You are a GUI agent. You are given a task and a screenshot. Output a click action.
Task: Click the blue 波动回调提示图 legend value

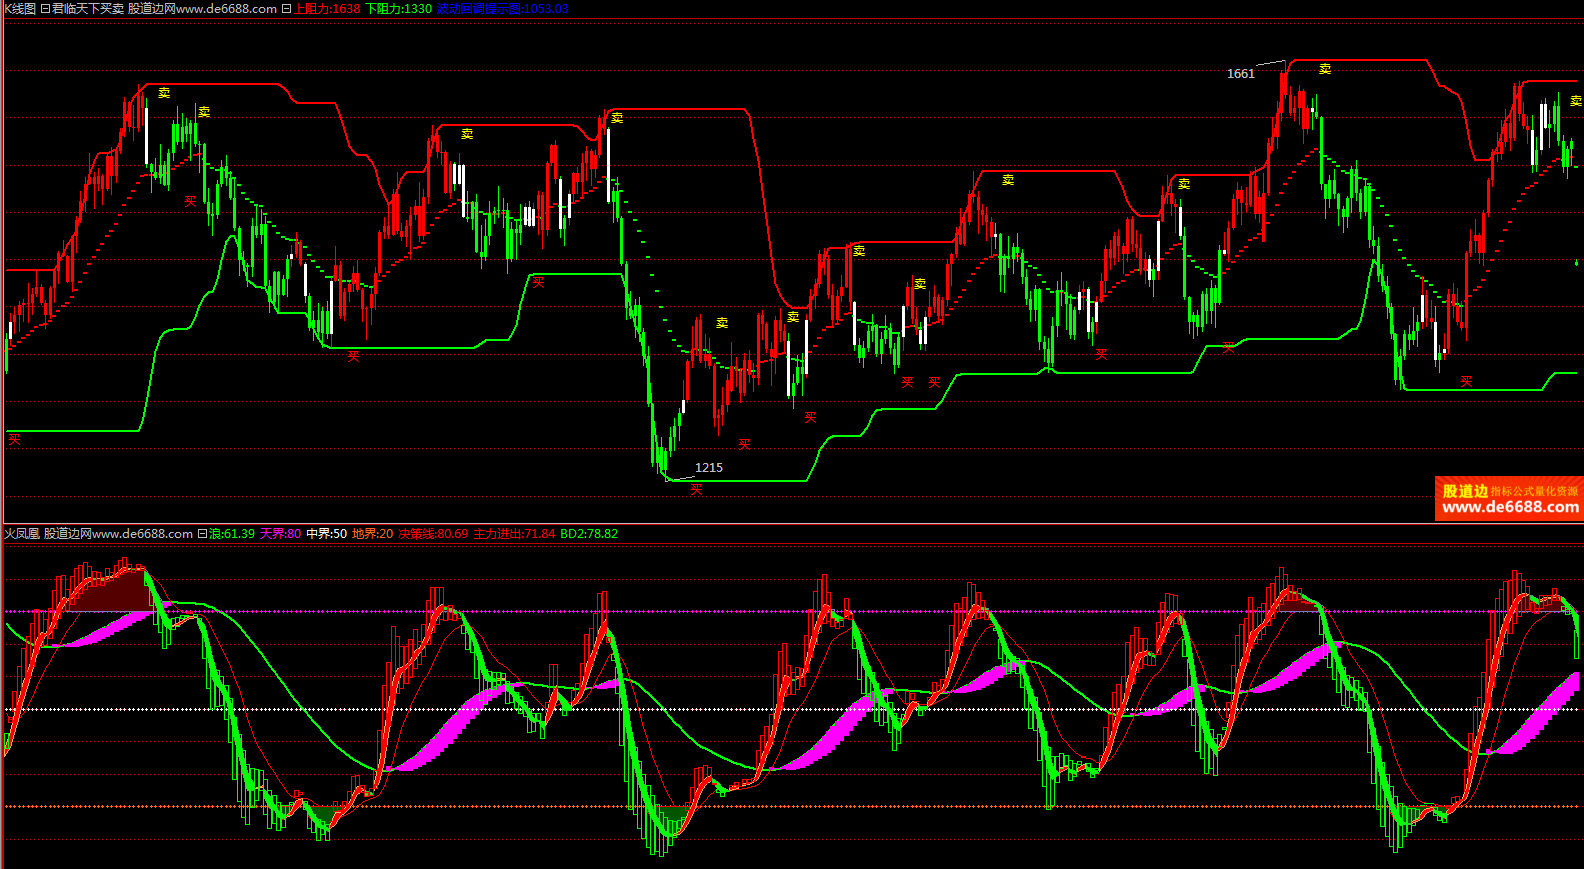tap(502, 9)
